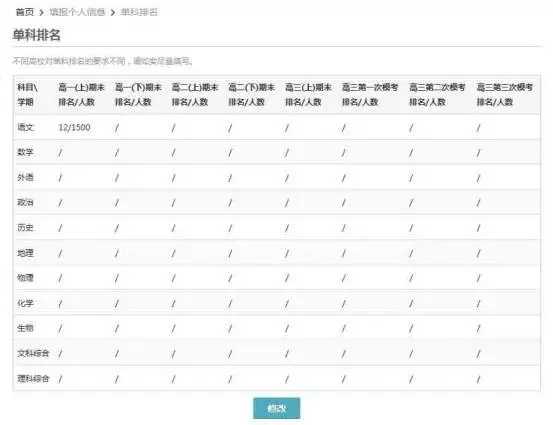
Task: Click the 修改 button
Action: 276,408
